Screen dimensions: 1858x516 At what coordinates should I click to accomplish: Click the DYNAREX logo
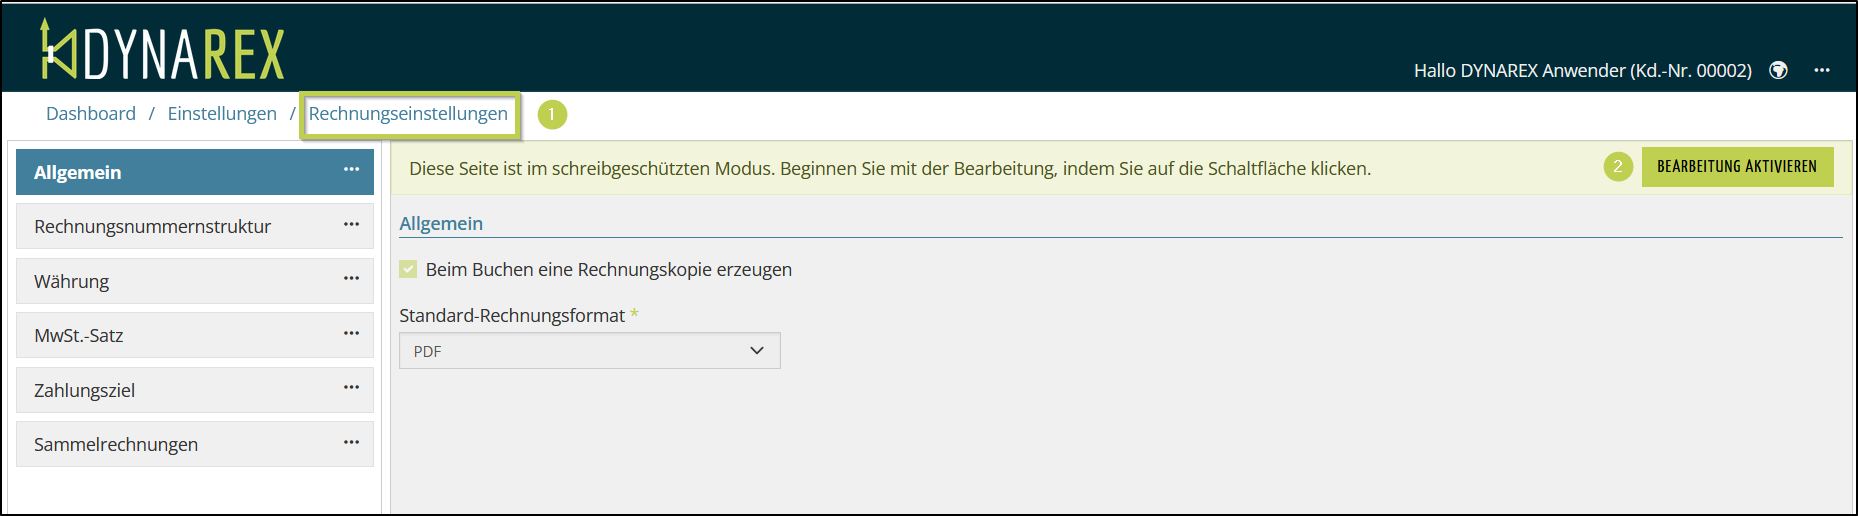162,50
